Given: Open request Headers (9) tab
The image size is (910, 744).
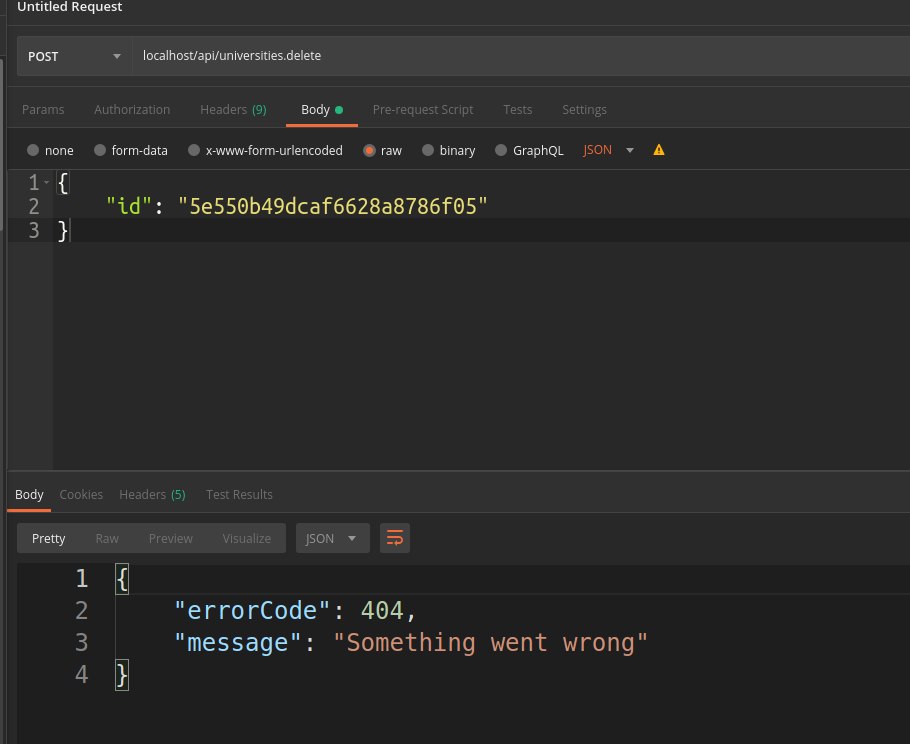Looking at the screenshot, I should [233, 109].
